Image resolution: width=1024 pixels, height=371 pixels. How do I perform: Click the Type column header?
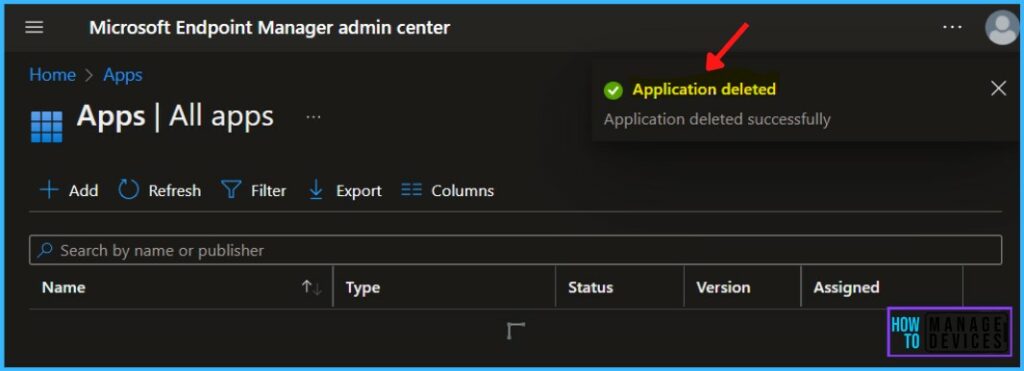click(362, 287)
